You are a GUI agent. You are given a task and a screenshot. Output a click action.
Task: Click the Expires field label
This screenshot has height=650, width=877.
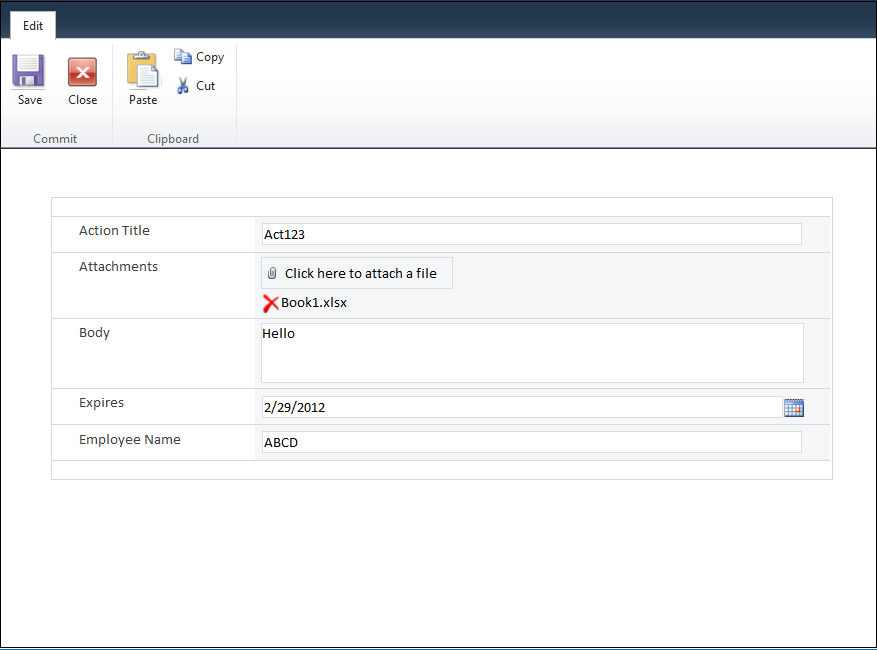[101, 402]
